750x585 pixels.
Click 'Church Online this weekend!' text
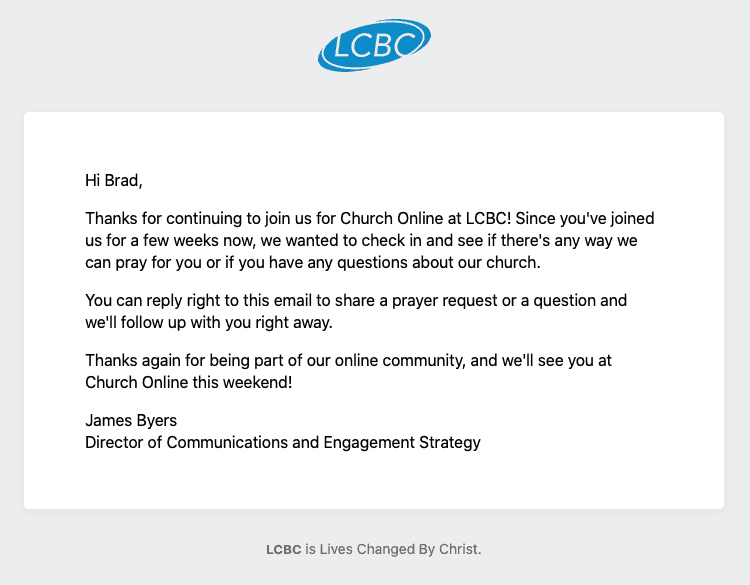click(188, 382)
